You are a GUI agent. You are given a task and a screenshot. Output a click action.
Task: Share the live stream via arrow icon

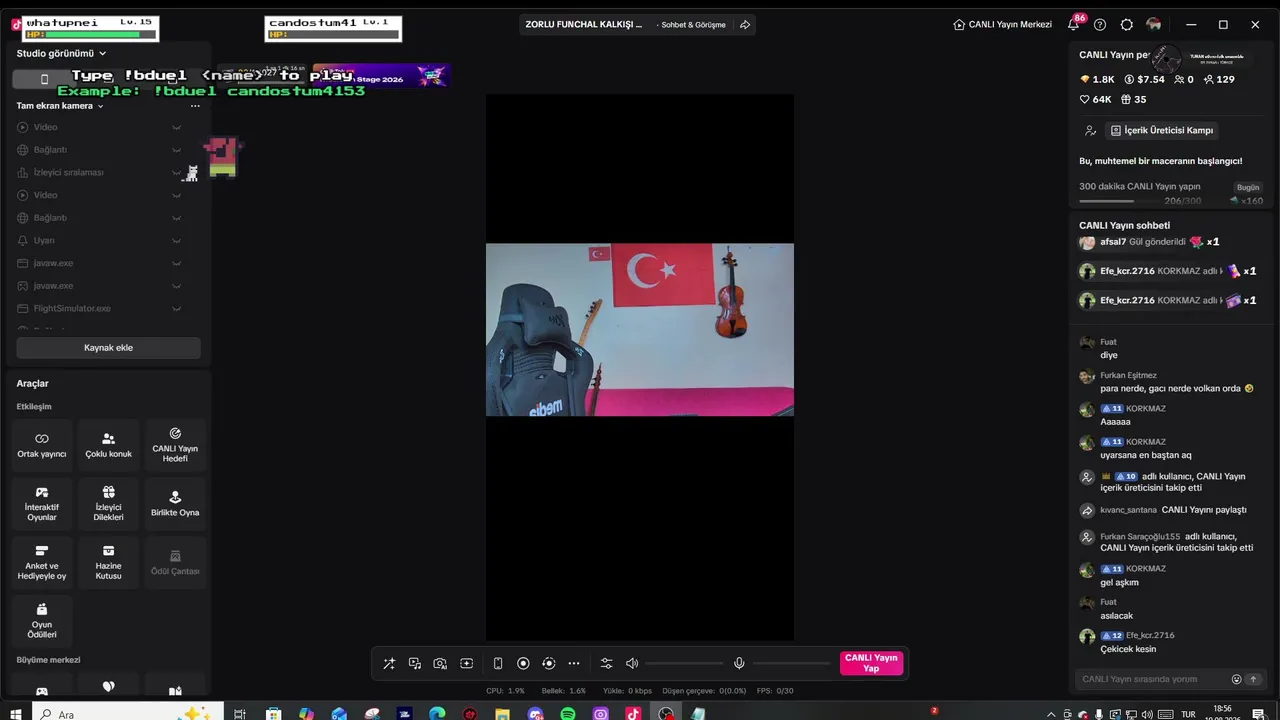(745, 25)
